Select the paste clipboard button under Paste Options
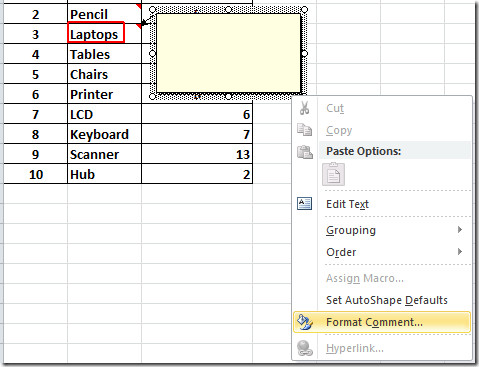This screenshot has width=479, height=367. (333, 174)
